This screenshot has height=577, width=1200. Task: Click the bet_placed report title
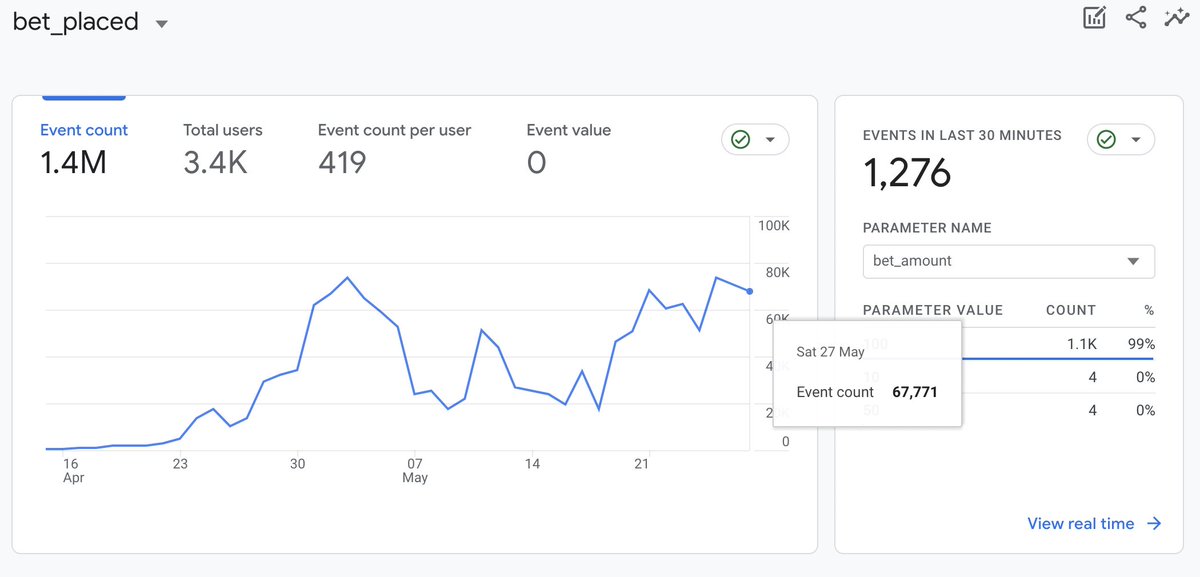pos(76,22)
